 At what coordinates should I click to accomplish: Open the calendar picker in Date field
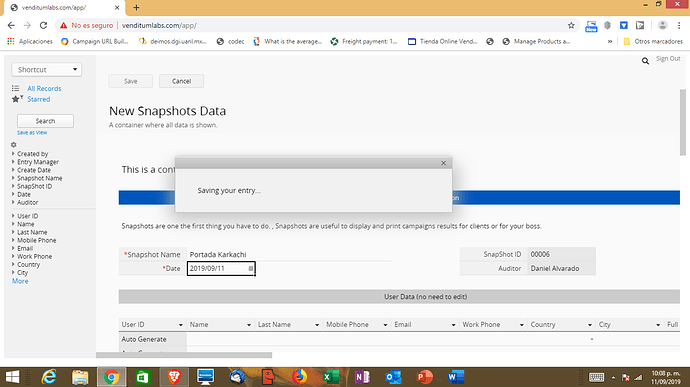coord(251,269)
